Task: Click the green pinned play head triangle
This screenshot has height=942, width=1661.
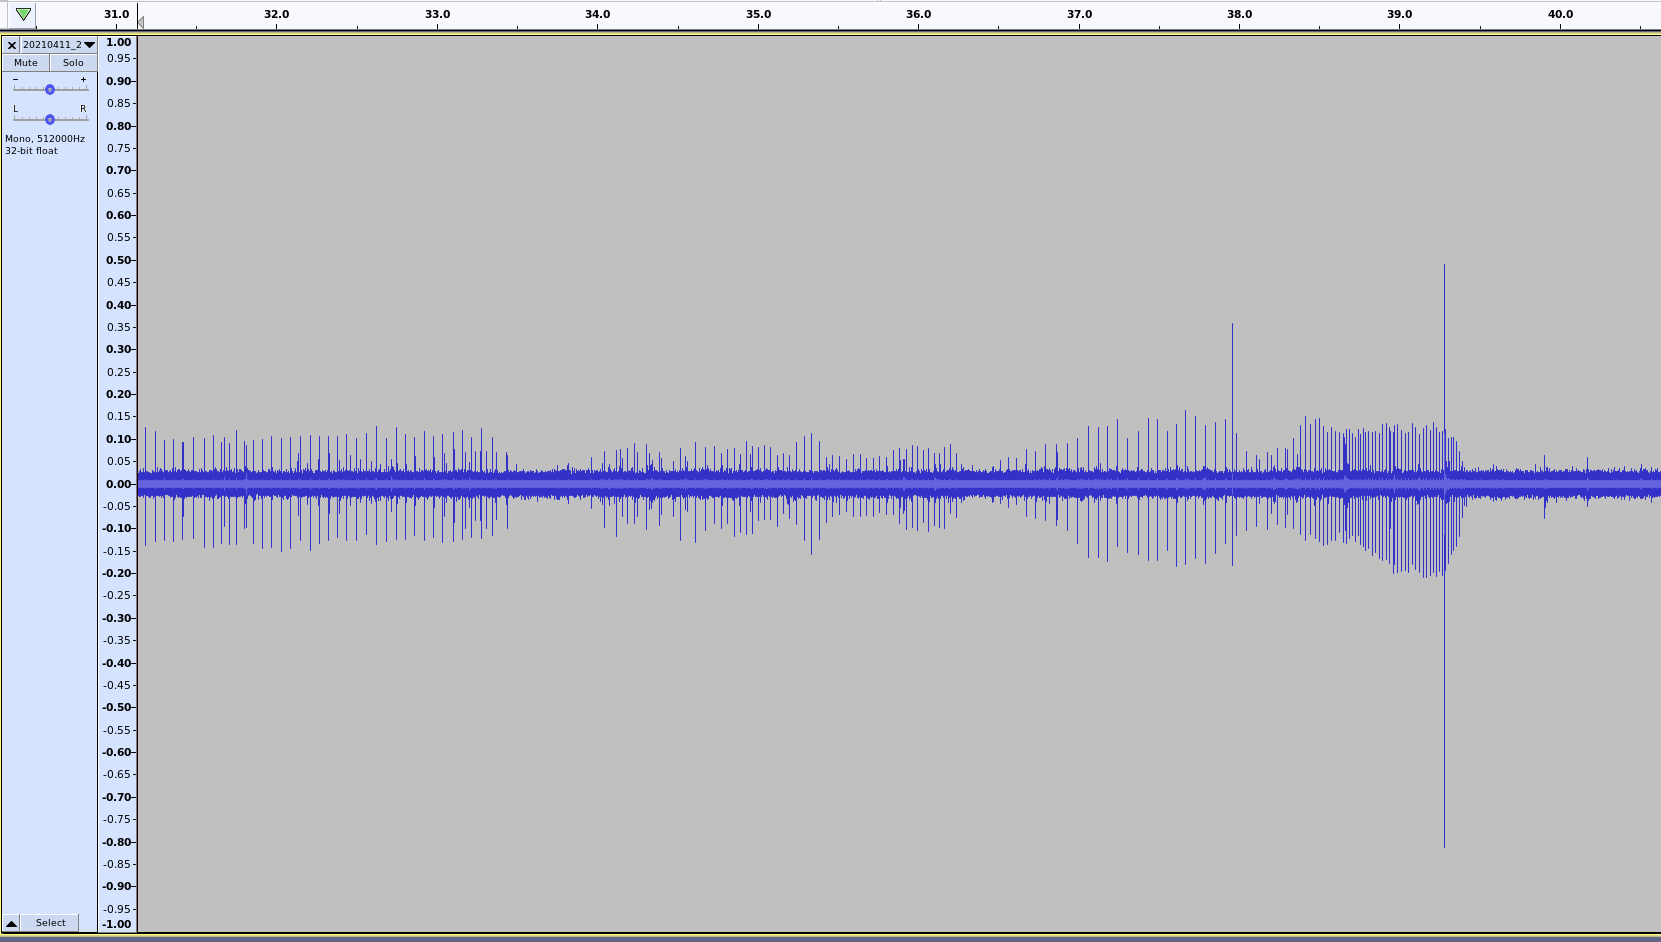Action: 23,14
